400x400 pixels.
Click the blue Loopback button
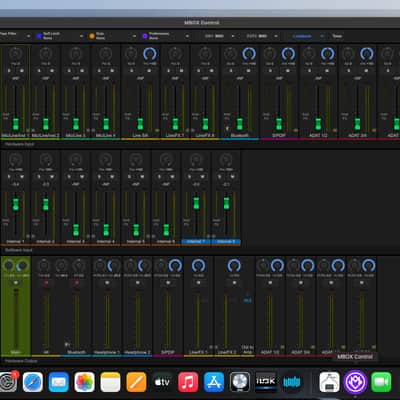(x=302, y=36)
